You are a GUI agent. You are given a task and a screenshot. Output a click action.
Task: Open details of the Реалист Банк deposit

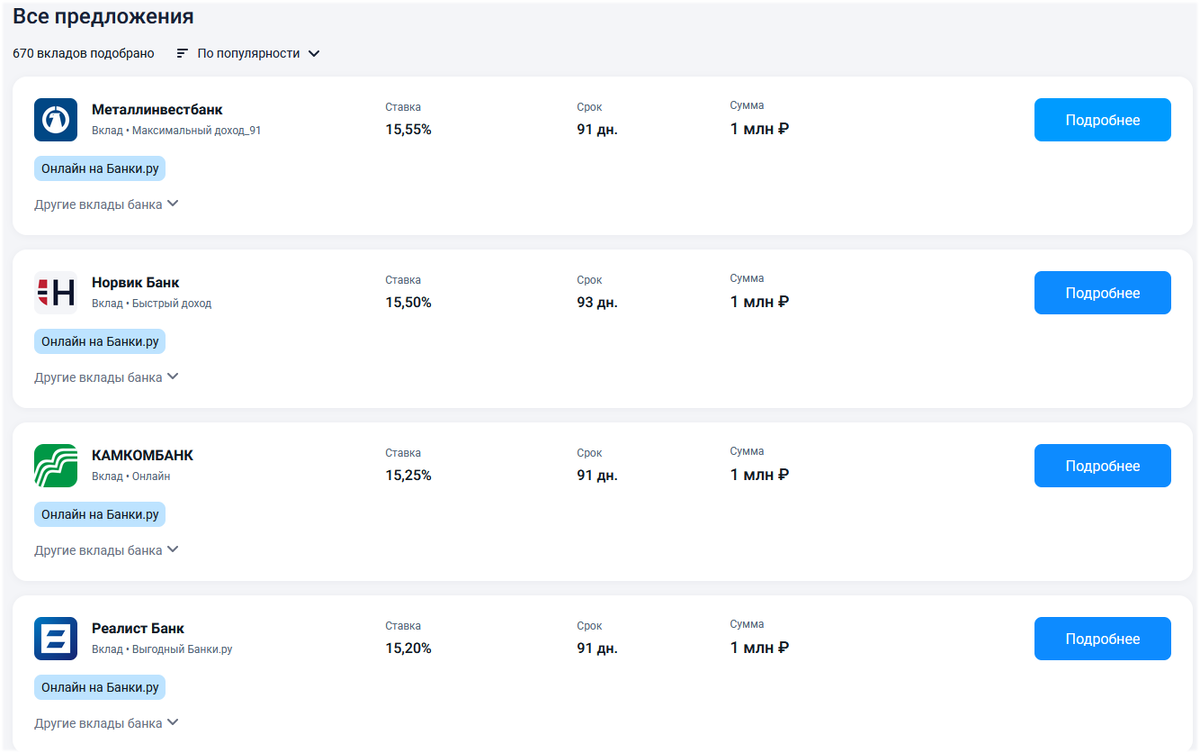(x=1102, y=639)
